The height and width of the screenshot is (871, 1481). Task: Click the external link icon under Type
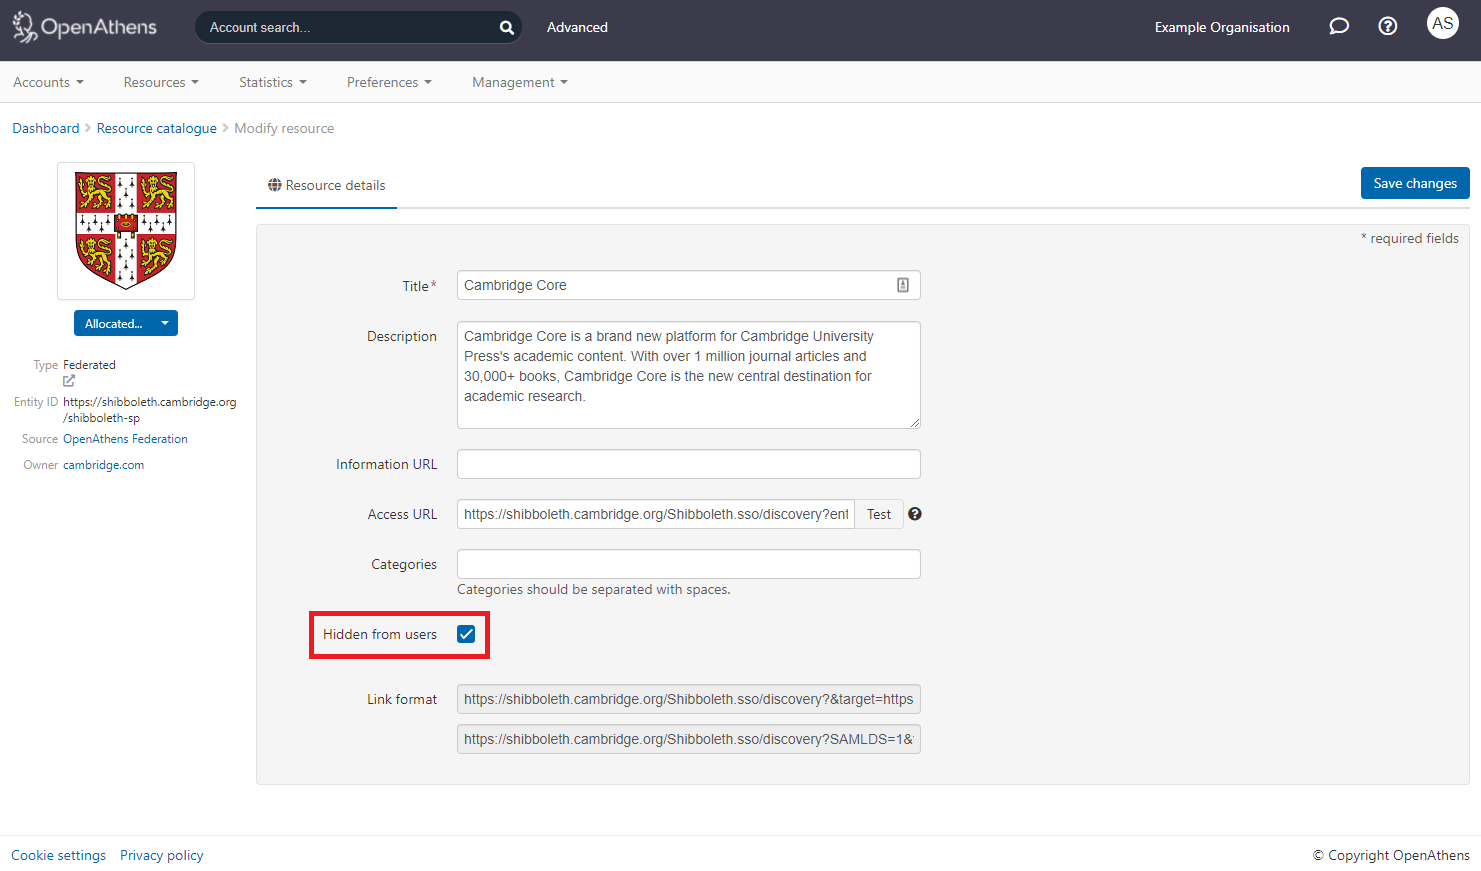[x=69, y=381]
